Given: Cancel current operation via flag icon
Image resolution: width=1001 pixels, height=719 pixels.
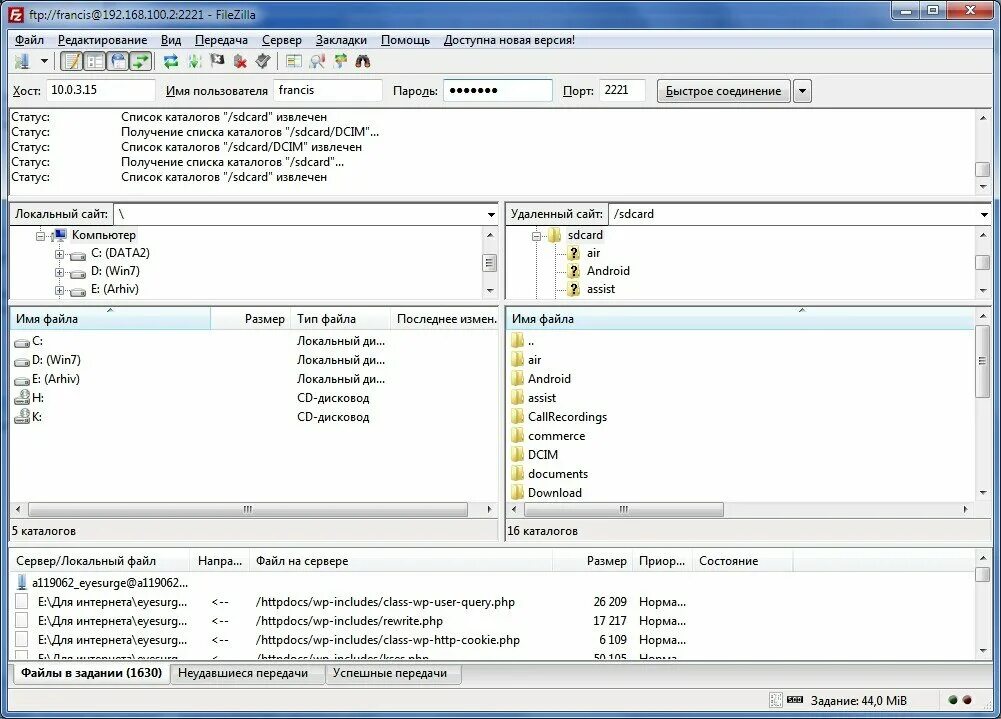Looking at the screenshot, I should pyautogui.click(x=217, y=61).
